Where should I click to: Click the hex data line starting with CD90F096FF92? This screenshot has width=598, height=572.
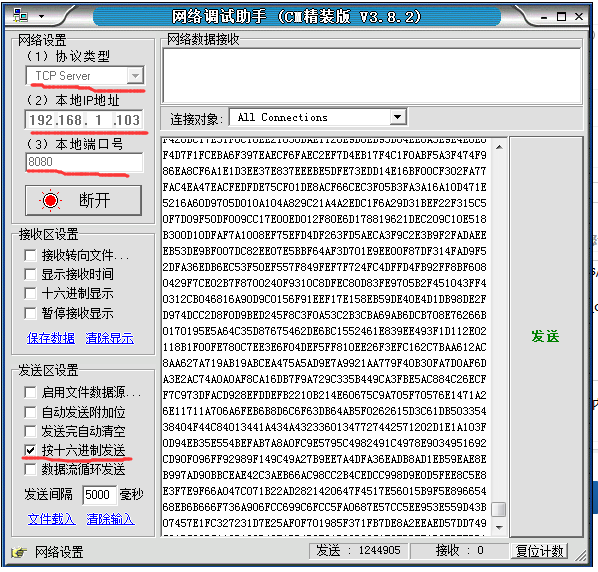pos(325,459)
